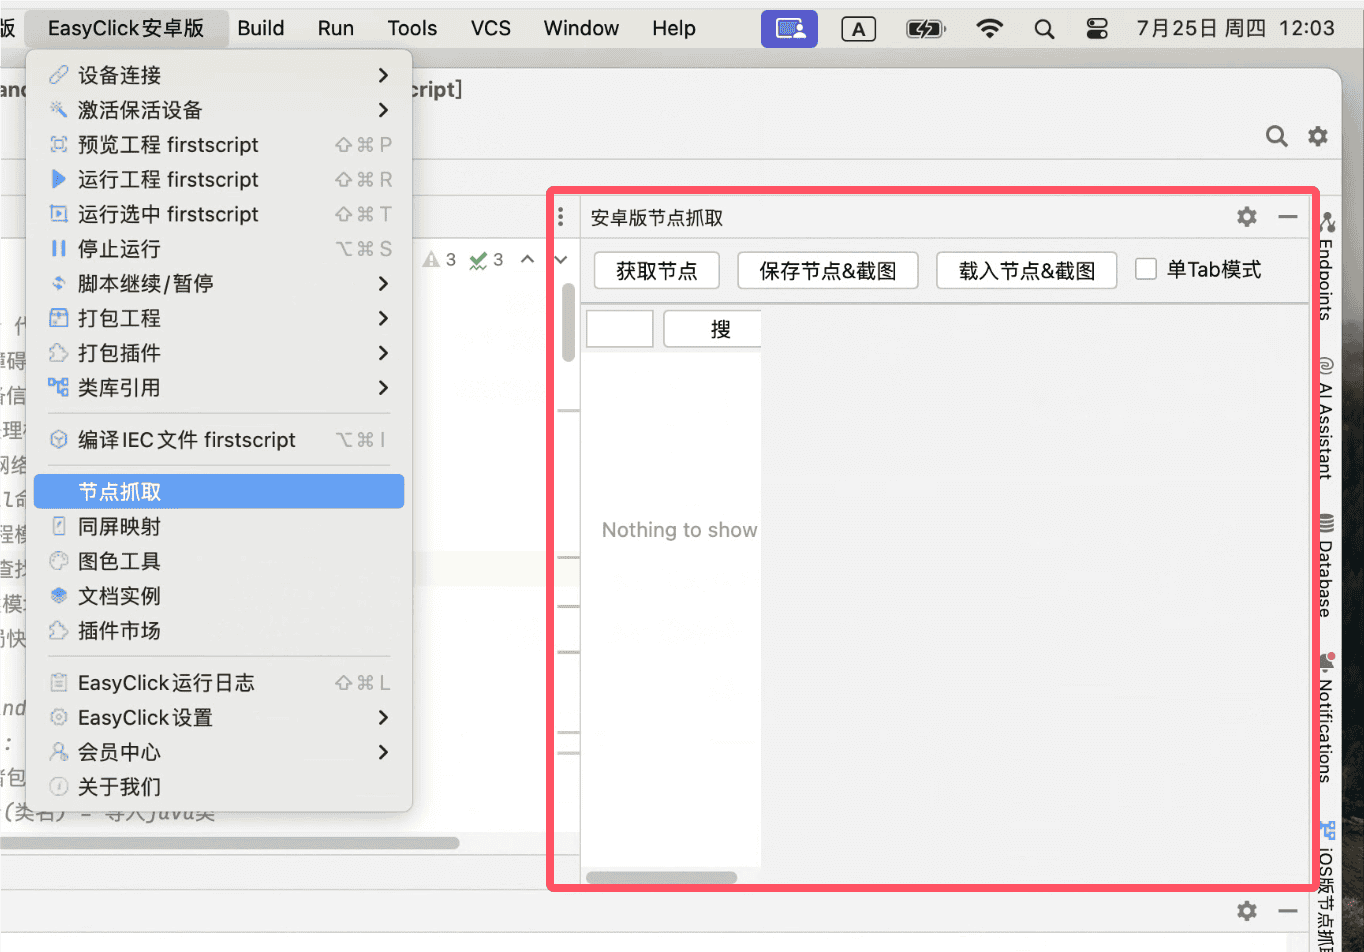Screen dimensions: 1364x952
Task: Select the highlighted 节点抓取 menu item
Action: [x=219, y=492]
